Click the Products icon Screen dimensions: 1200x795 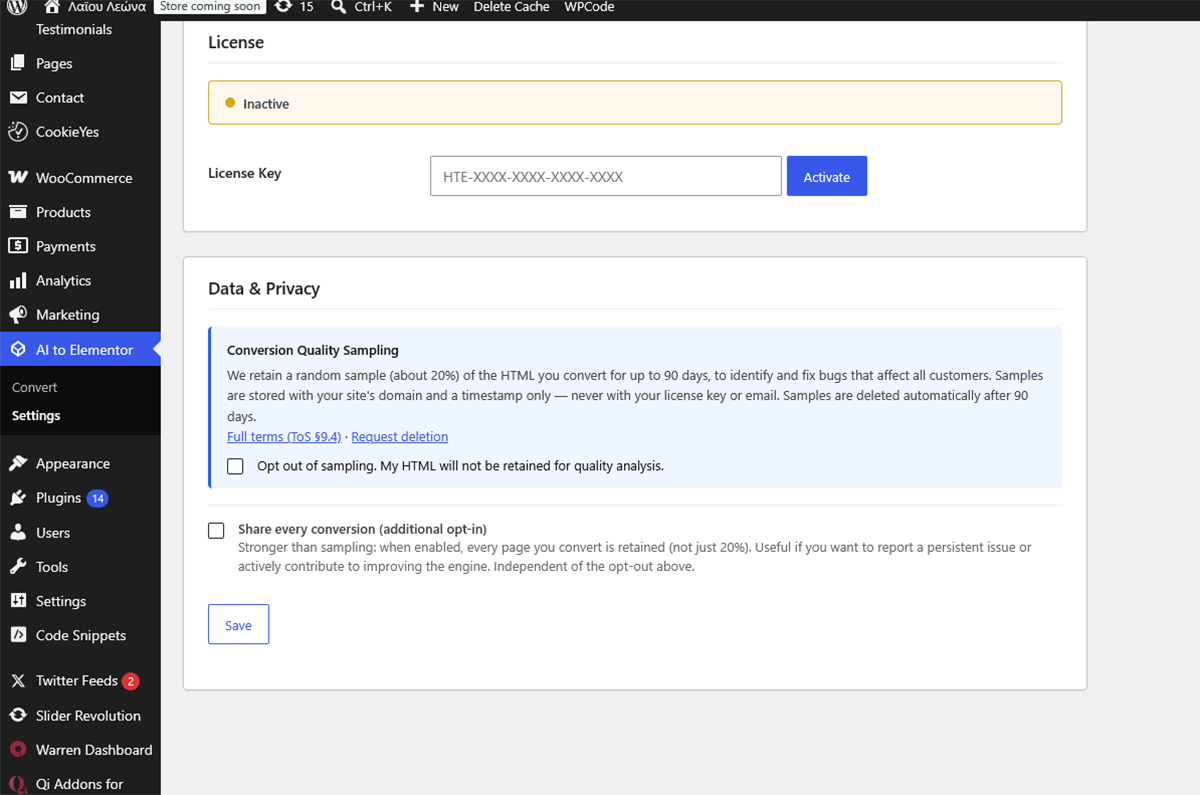click(x=18, y=212)
